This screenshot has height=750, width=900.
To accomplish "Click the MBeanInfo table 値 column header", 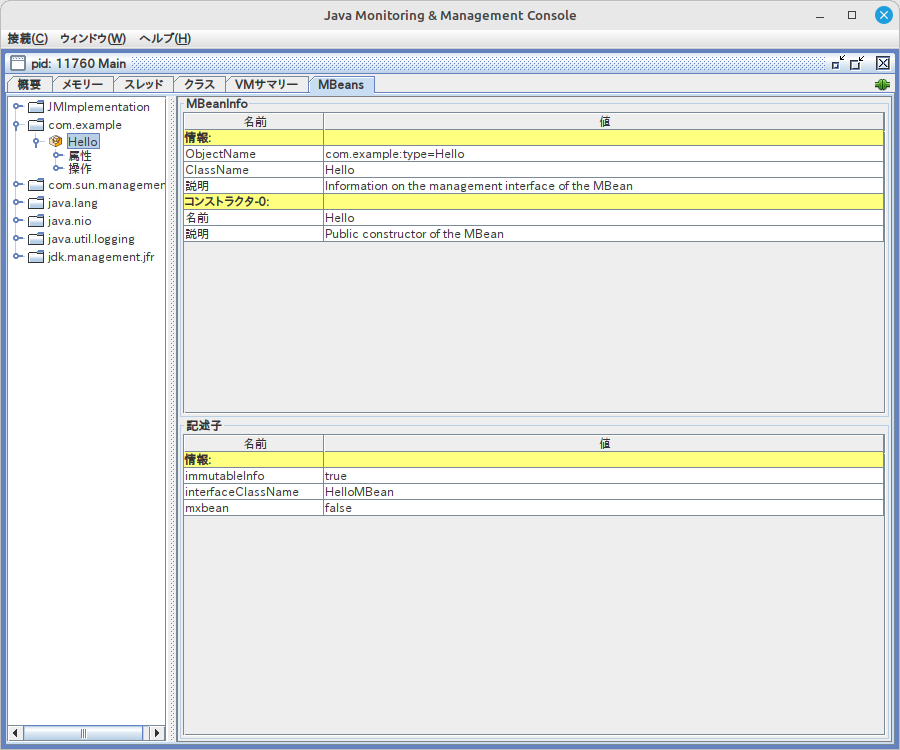I will [x=604, y=121].
